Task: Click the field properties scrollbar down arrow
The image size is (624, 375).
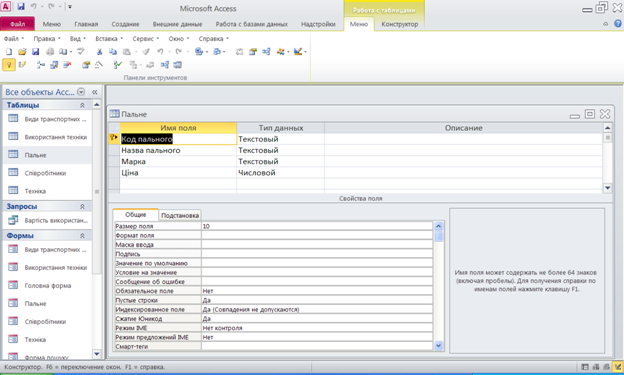Action: click(439, 346)
